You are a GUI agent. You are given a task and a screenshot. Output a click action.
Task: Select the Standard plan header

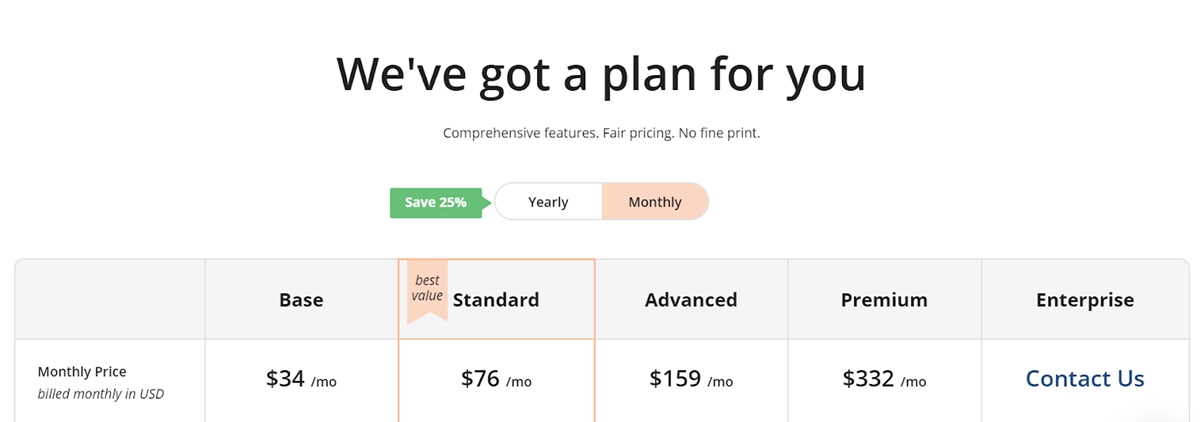496,300
